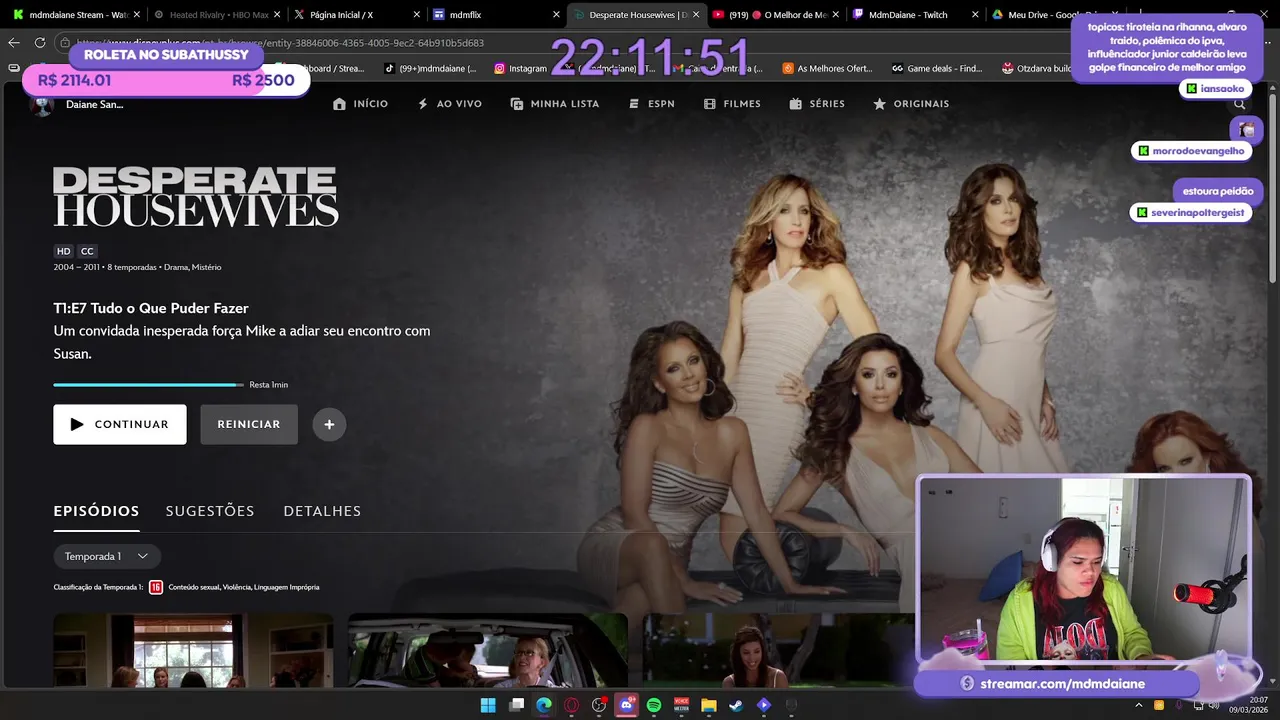Open Minha Lista in navigation
The width and height of the screenshot is (1280, 720).
pyautogui.click(x=555, y=104)
